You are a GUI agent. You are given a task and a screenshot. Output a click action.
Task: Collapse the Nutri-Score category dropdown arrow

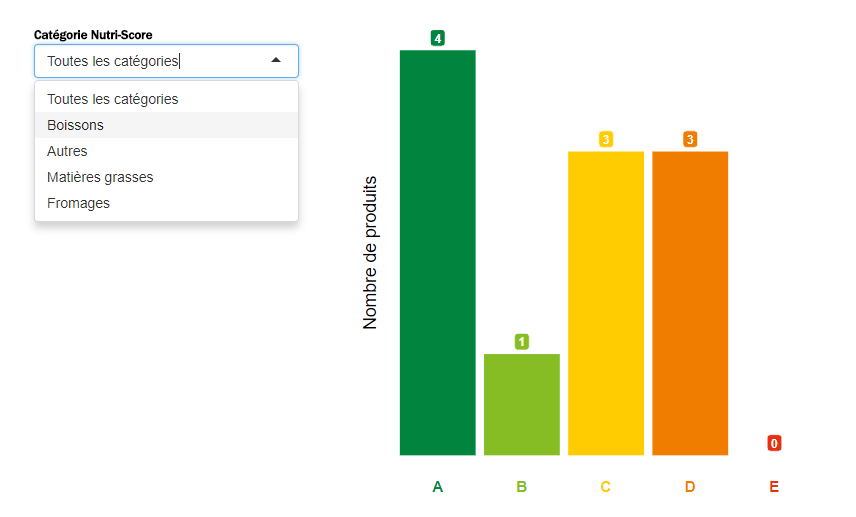tap(276, 61)
